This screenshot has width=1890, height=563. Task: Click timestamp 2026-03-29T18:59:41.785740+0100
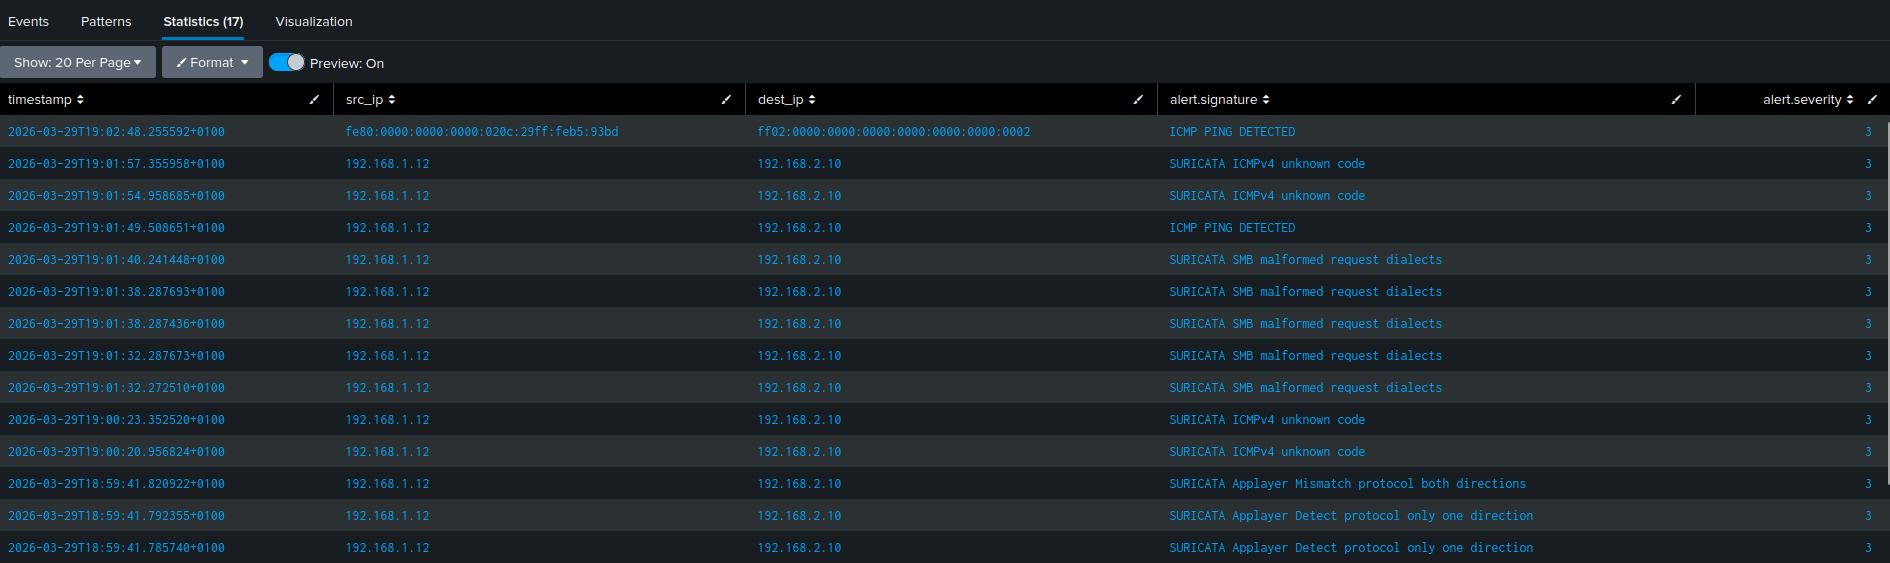[116, 547]
